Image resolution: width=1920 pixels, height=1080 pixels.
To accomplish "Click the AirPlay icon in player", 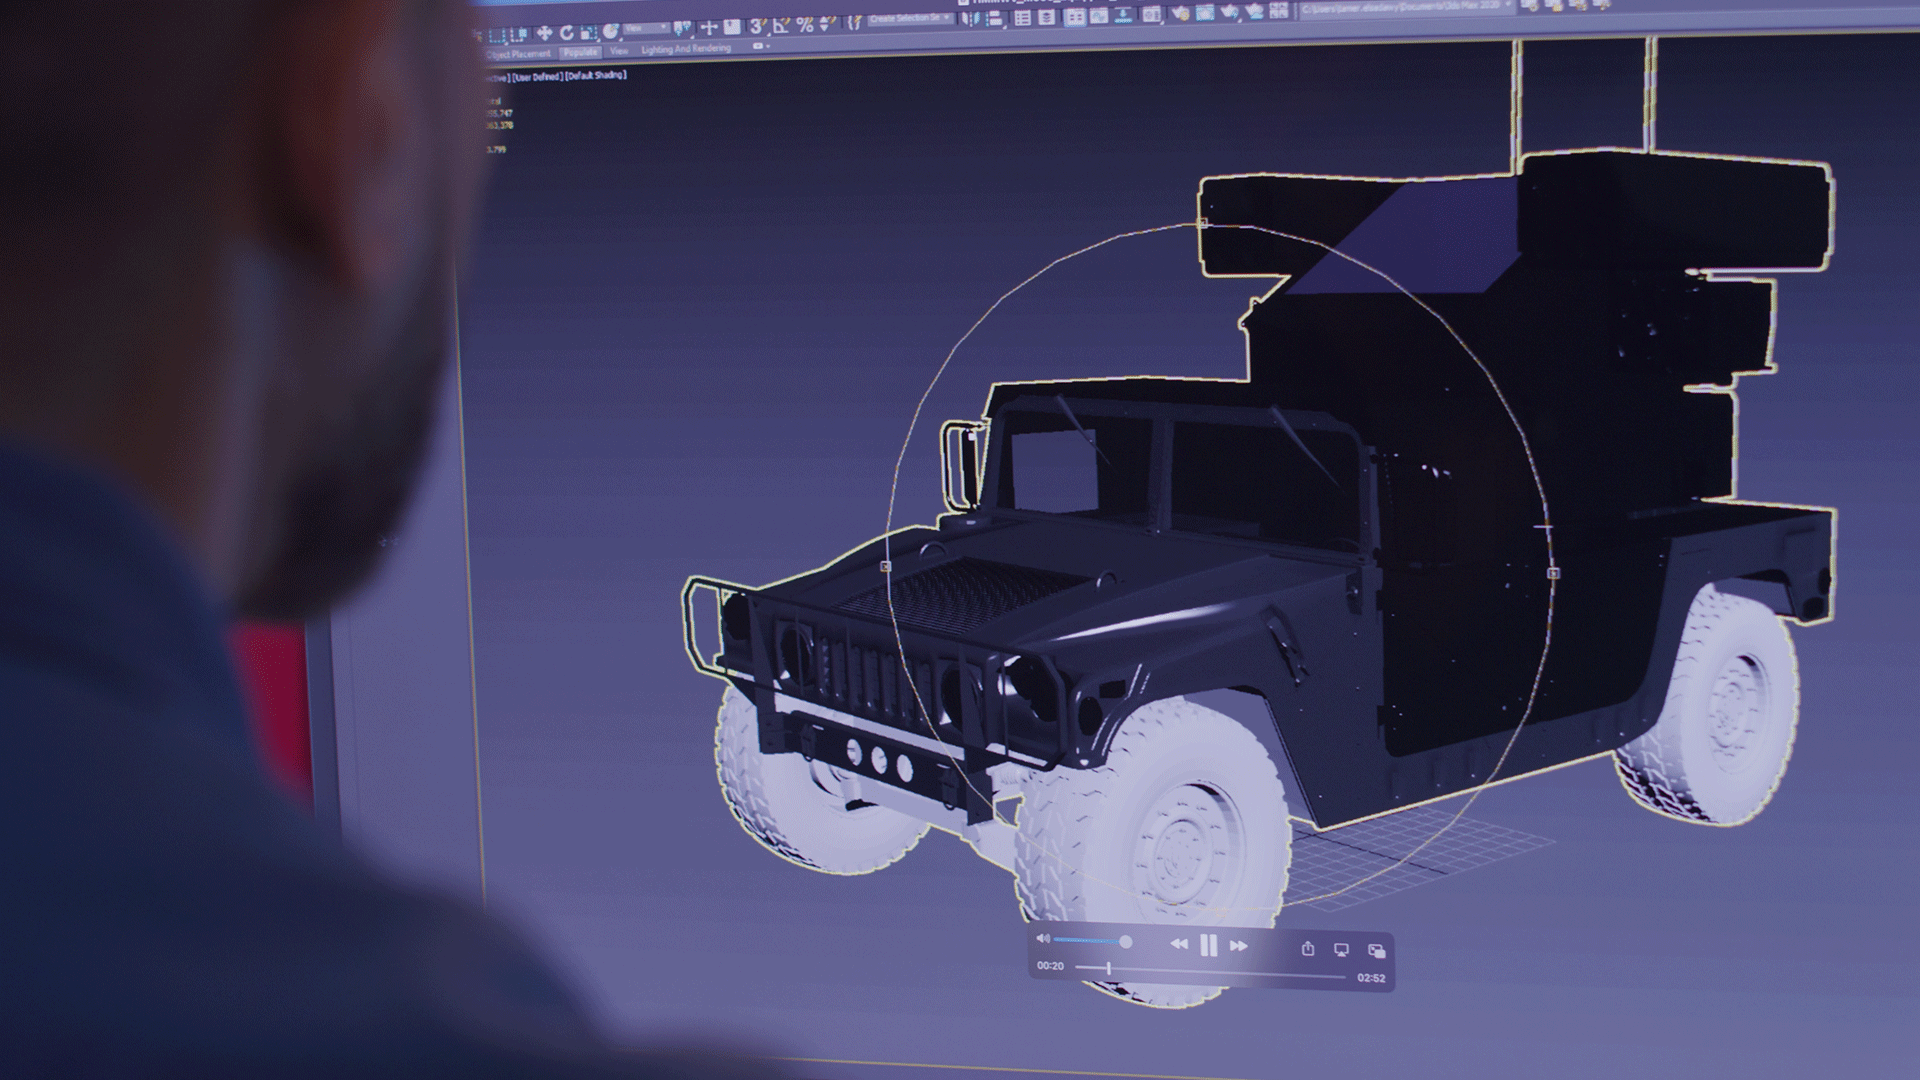I will [x=1342, y=949].
